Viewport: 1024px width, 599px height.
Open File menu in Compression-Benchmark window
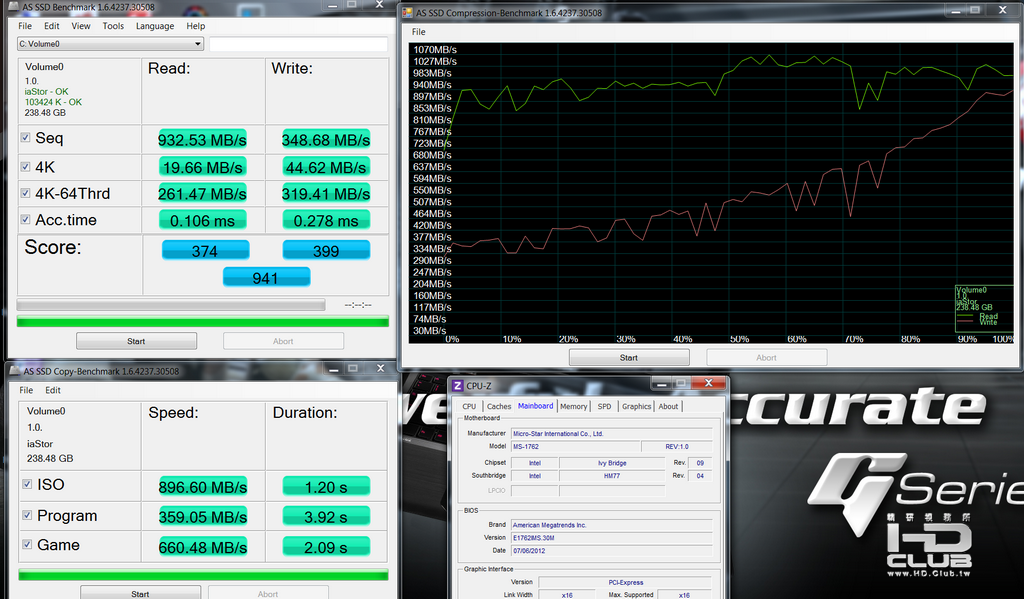(419, 32)
